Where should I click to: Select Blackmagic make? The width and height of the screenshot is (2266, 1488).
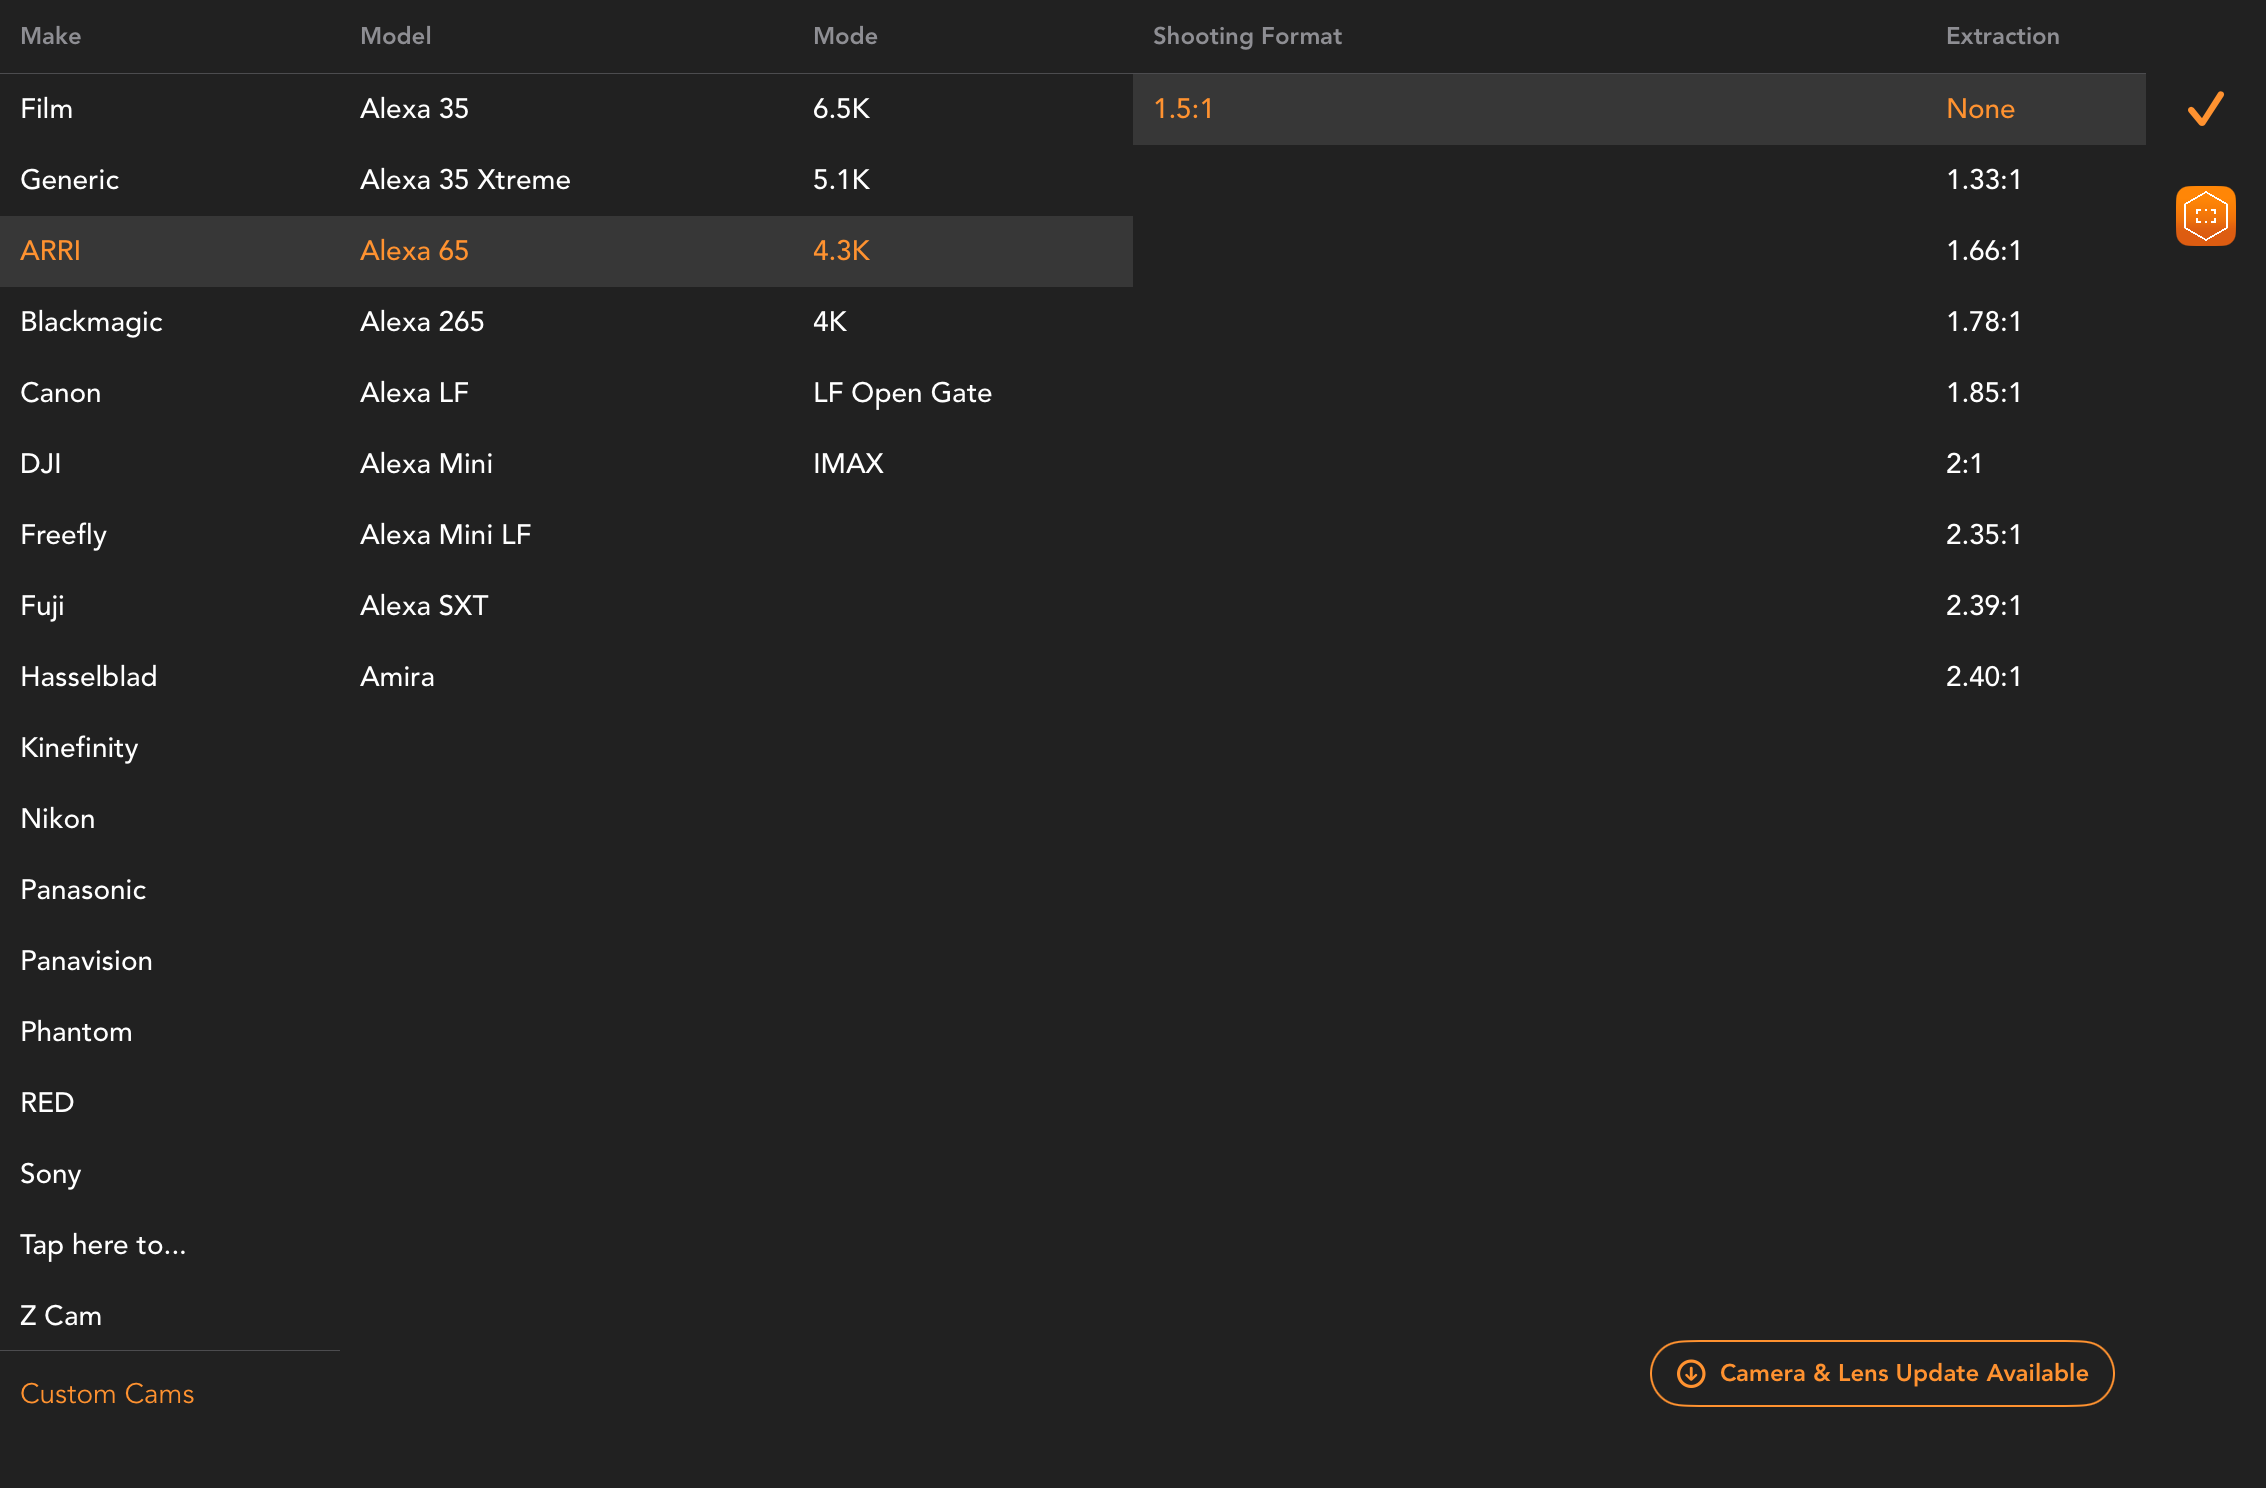pyautogui.click(x=170, y=322)
